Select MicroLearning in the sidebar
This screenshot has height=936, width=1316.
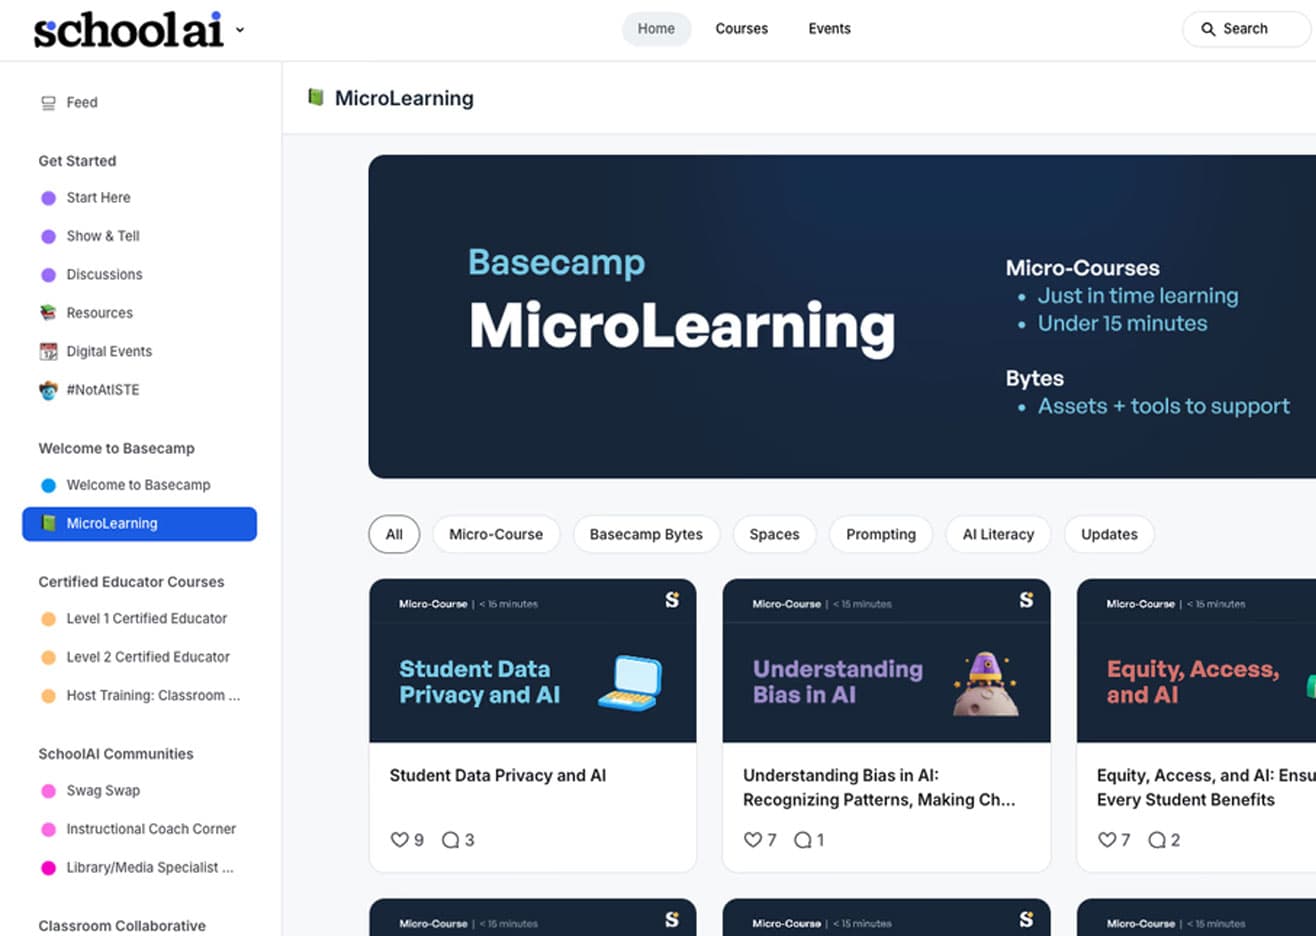(x=140, y=523)
